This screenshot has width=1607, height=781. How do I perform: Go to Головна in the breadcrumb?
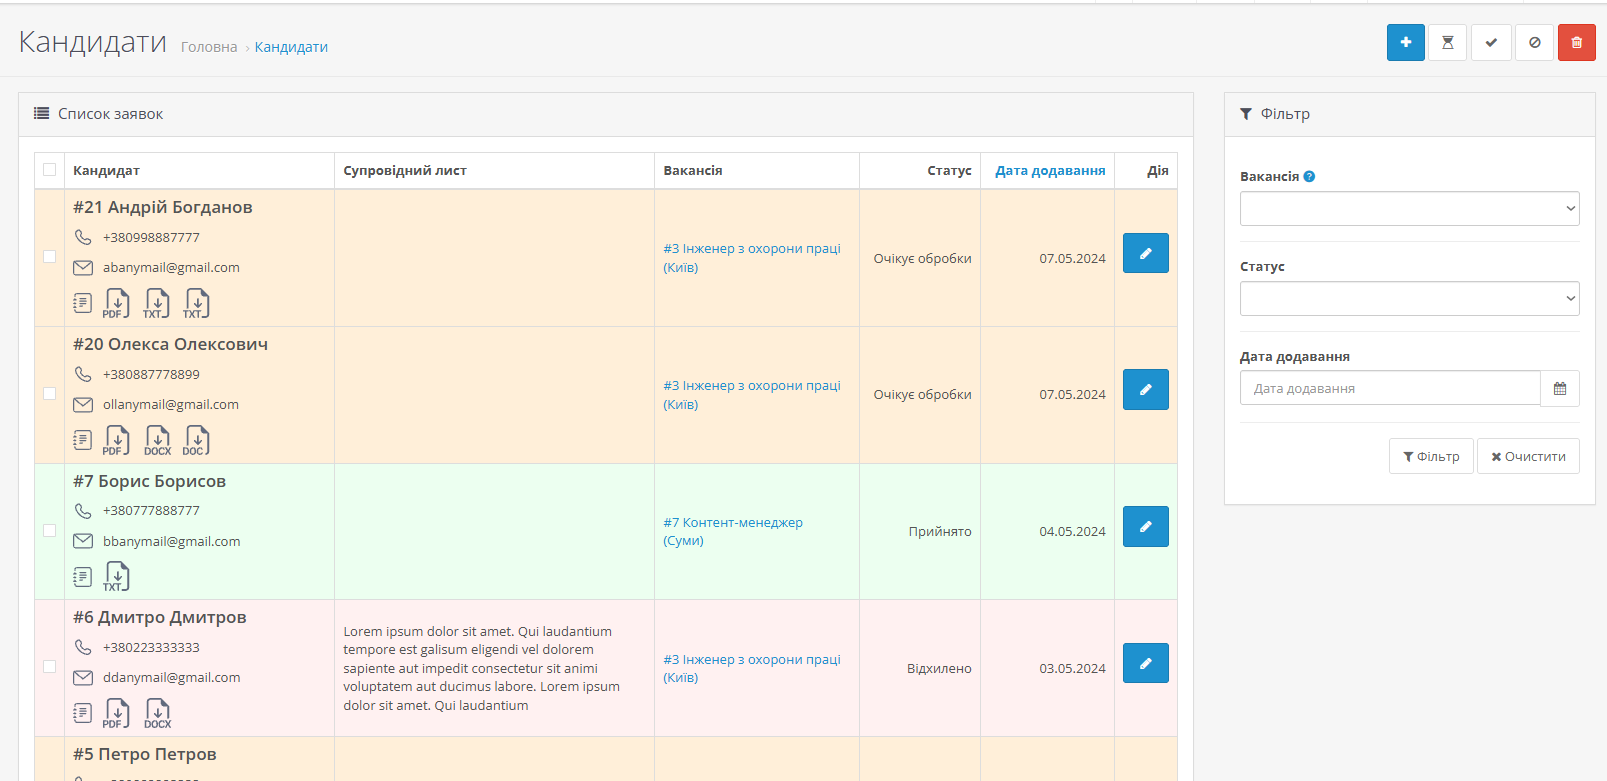209,47
